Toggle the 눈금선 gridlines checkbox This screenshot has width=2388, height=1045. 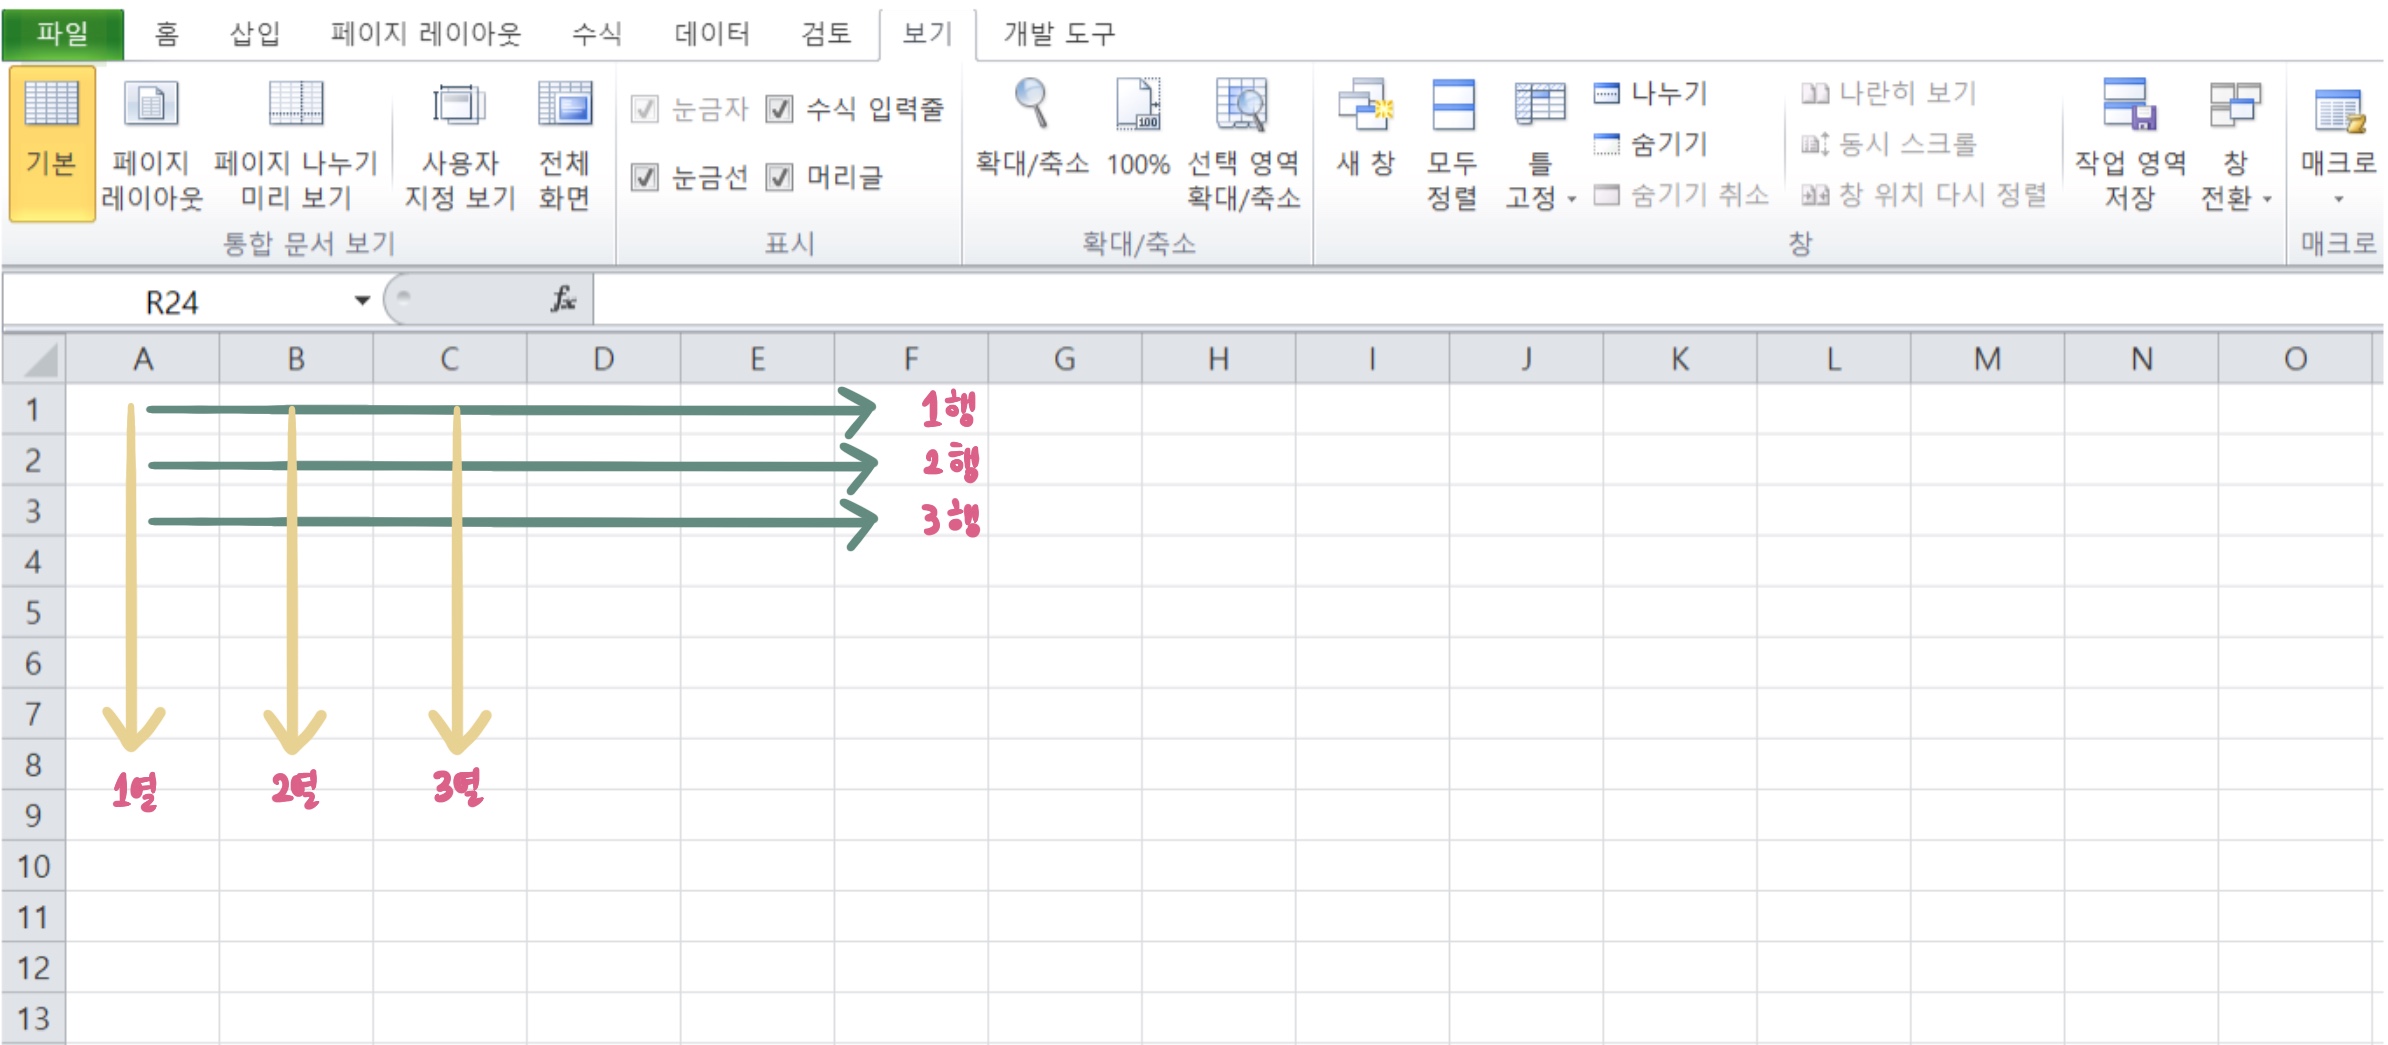point(645,177)
